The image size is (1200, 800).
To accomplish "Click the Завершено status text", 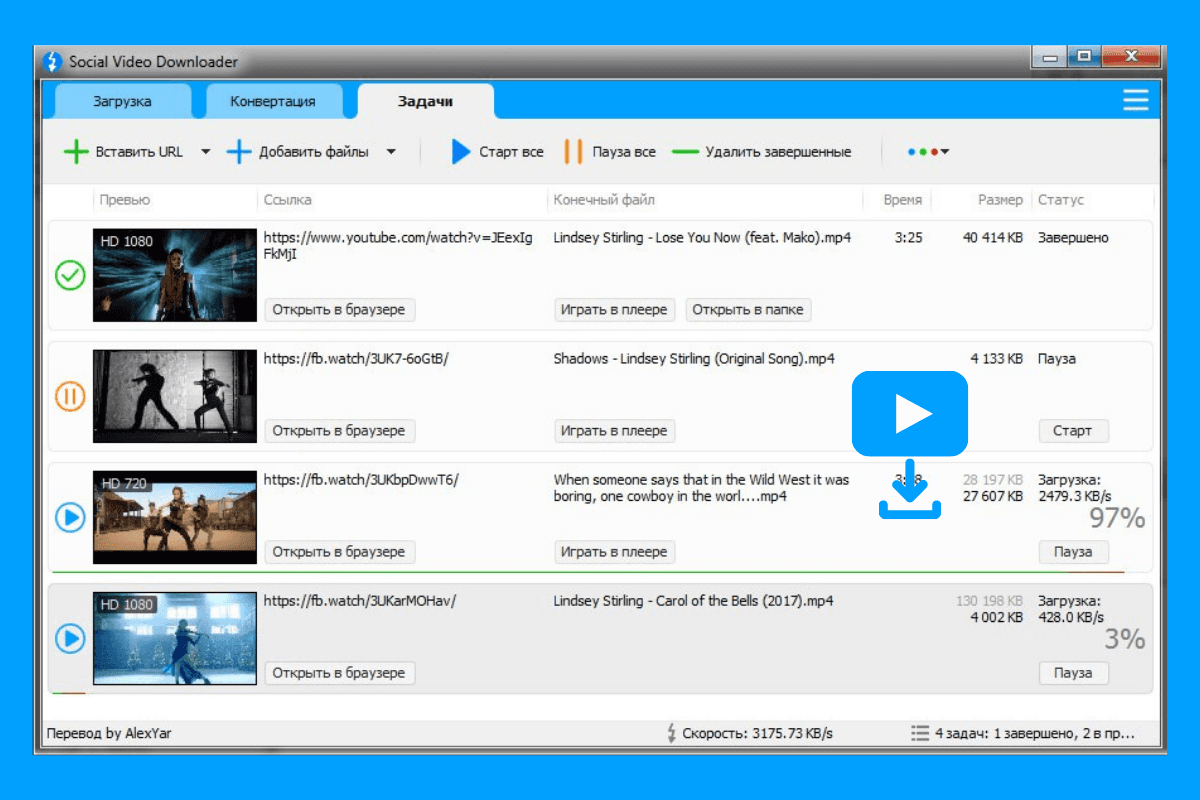I will pyautogui.click(x=1073, y=238).
